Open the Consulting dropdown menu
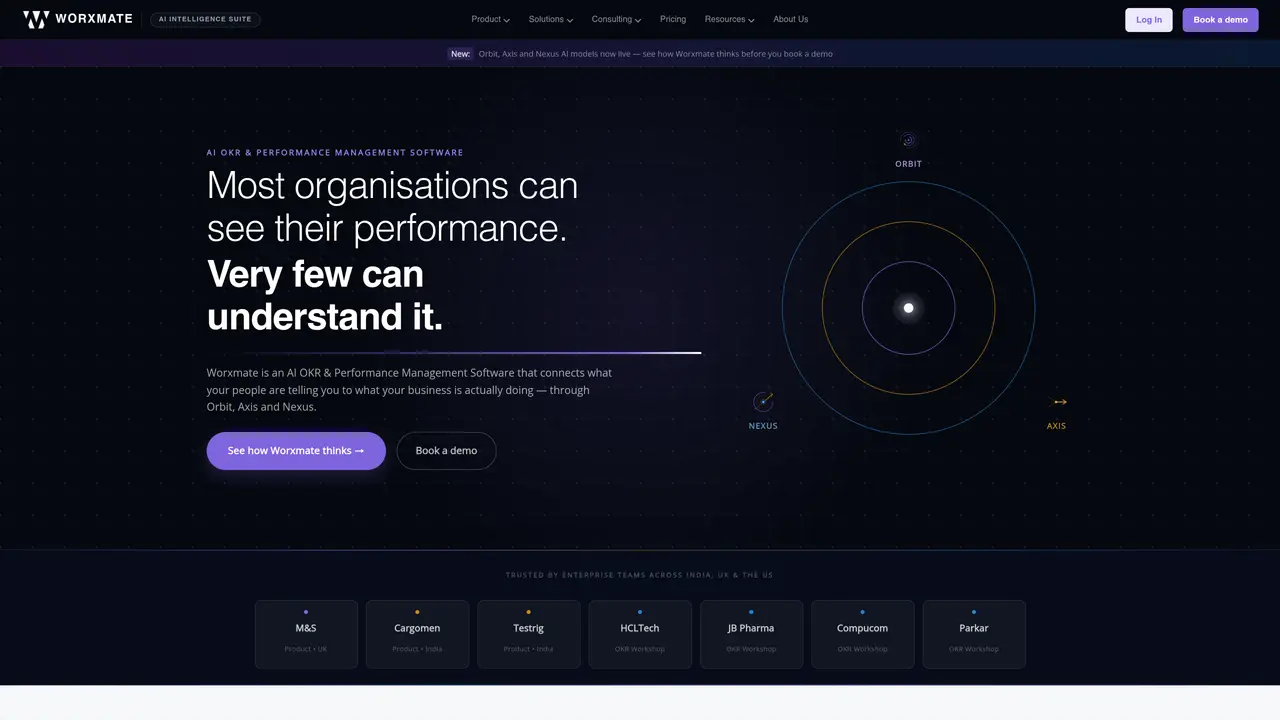The image size is (1280, 720). click(616, 19)
